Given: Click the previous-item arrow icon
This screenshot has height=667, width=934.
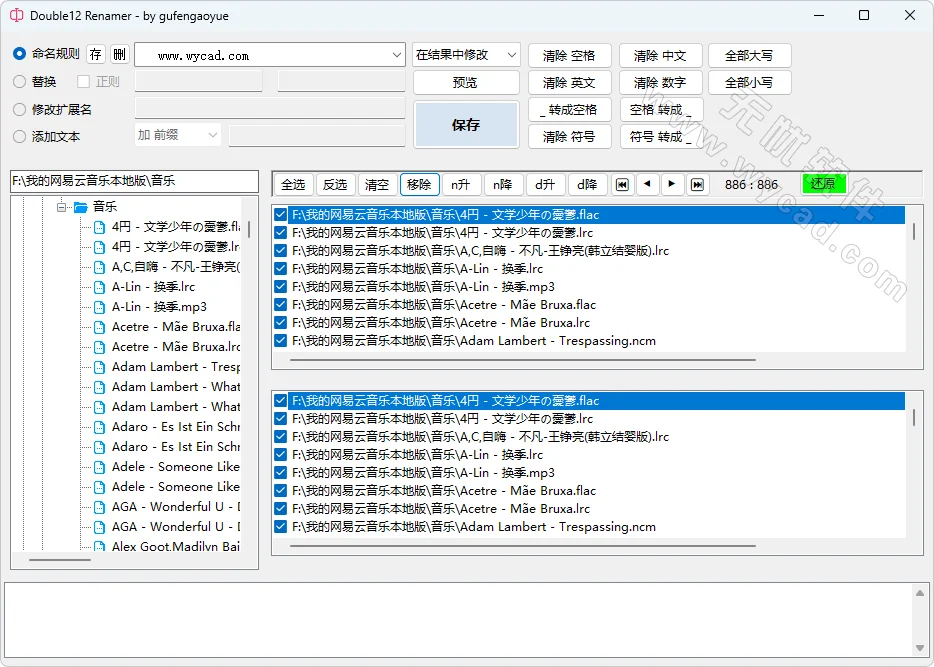Looking at the screenshot, I should coord(647,184).
